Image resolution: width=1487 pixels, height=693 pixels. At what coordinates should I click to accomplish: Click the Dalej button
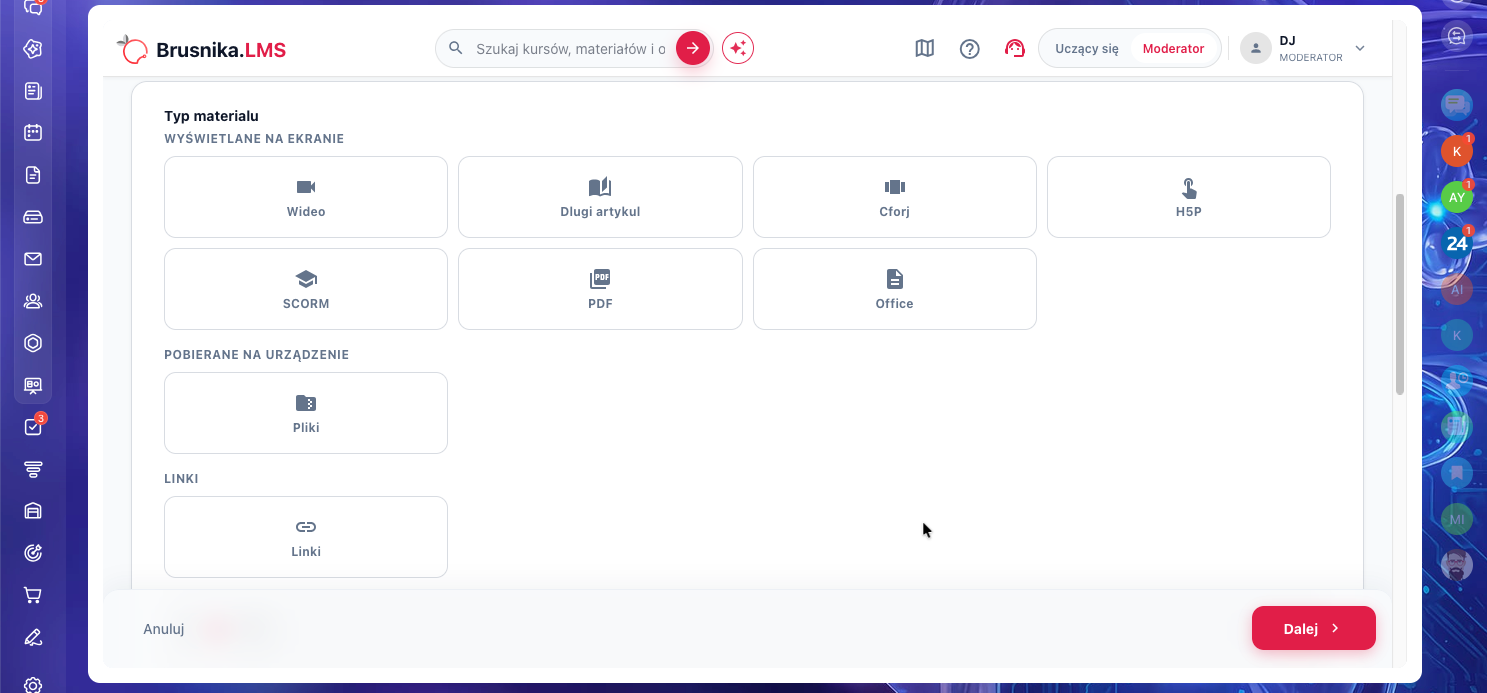click(x=1314, y=628)
